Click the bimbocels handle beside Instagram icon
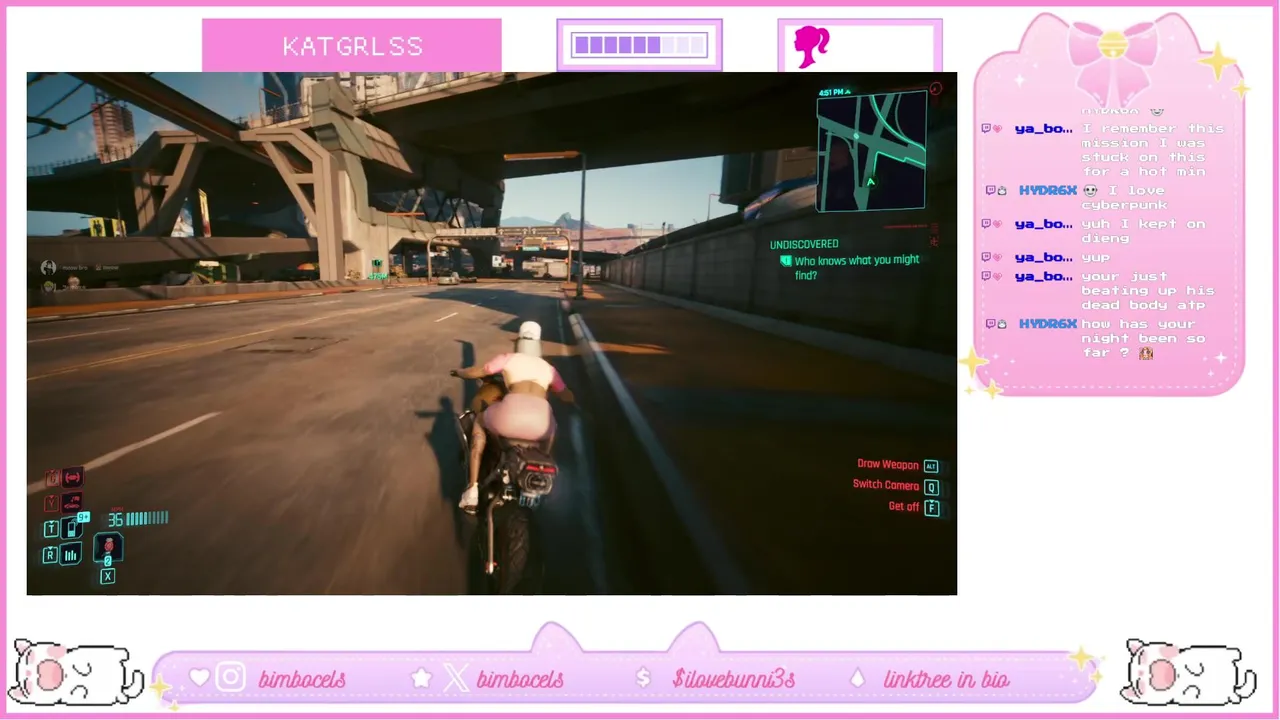The height and width of the screenshot is (720, 1280). pos(302,679)
